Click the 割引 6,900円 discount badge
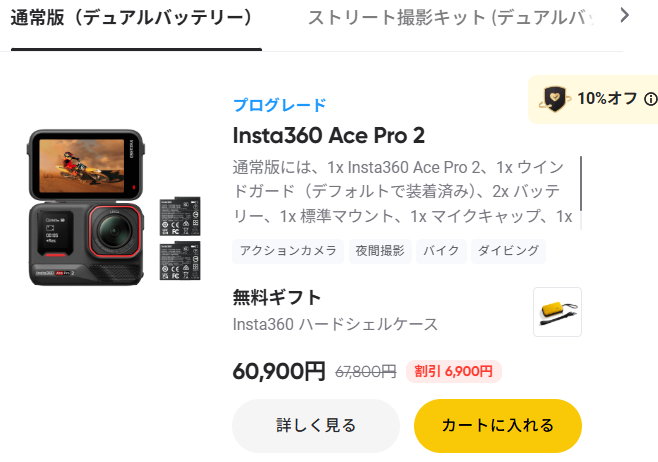This screenshot has width=658, height=462. pos(454,371)
